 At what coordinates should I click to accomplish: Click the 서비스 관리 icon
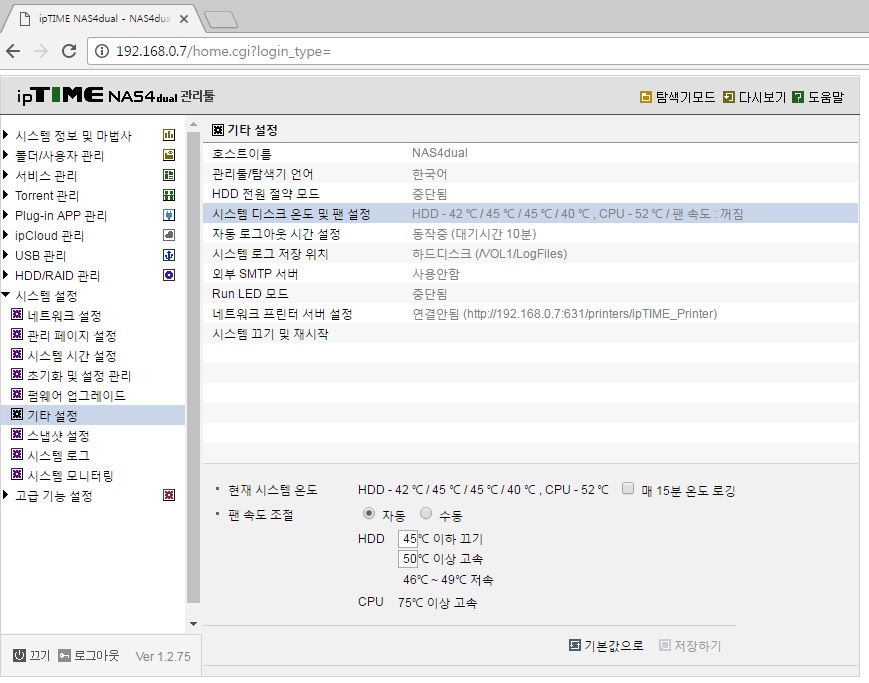pos(169,175)
